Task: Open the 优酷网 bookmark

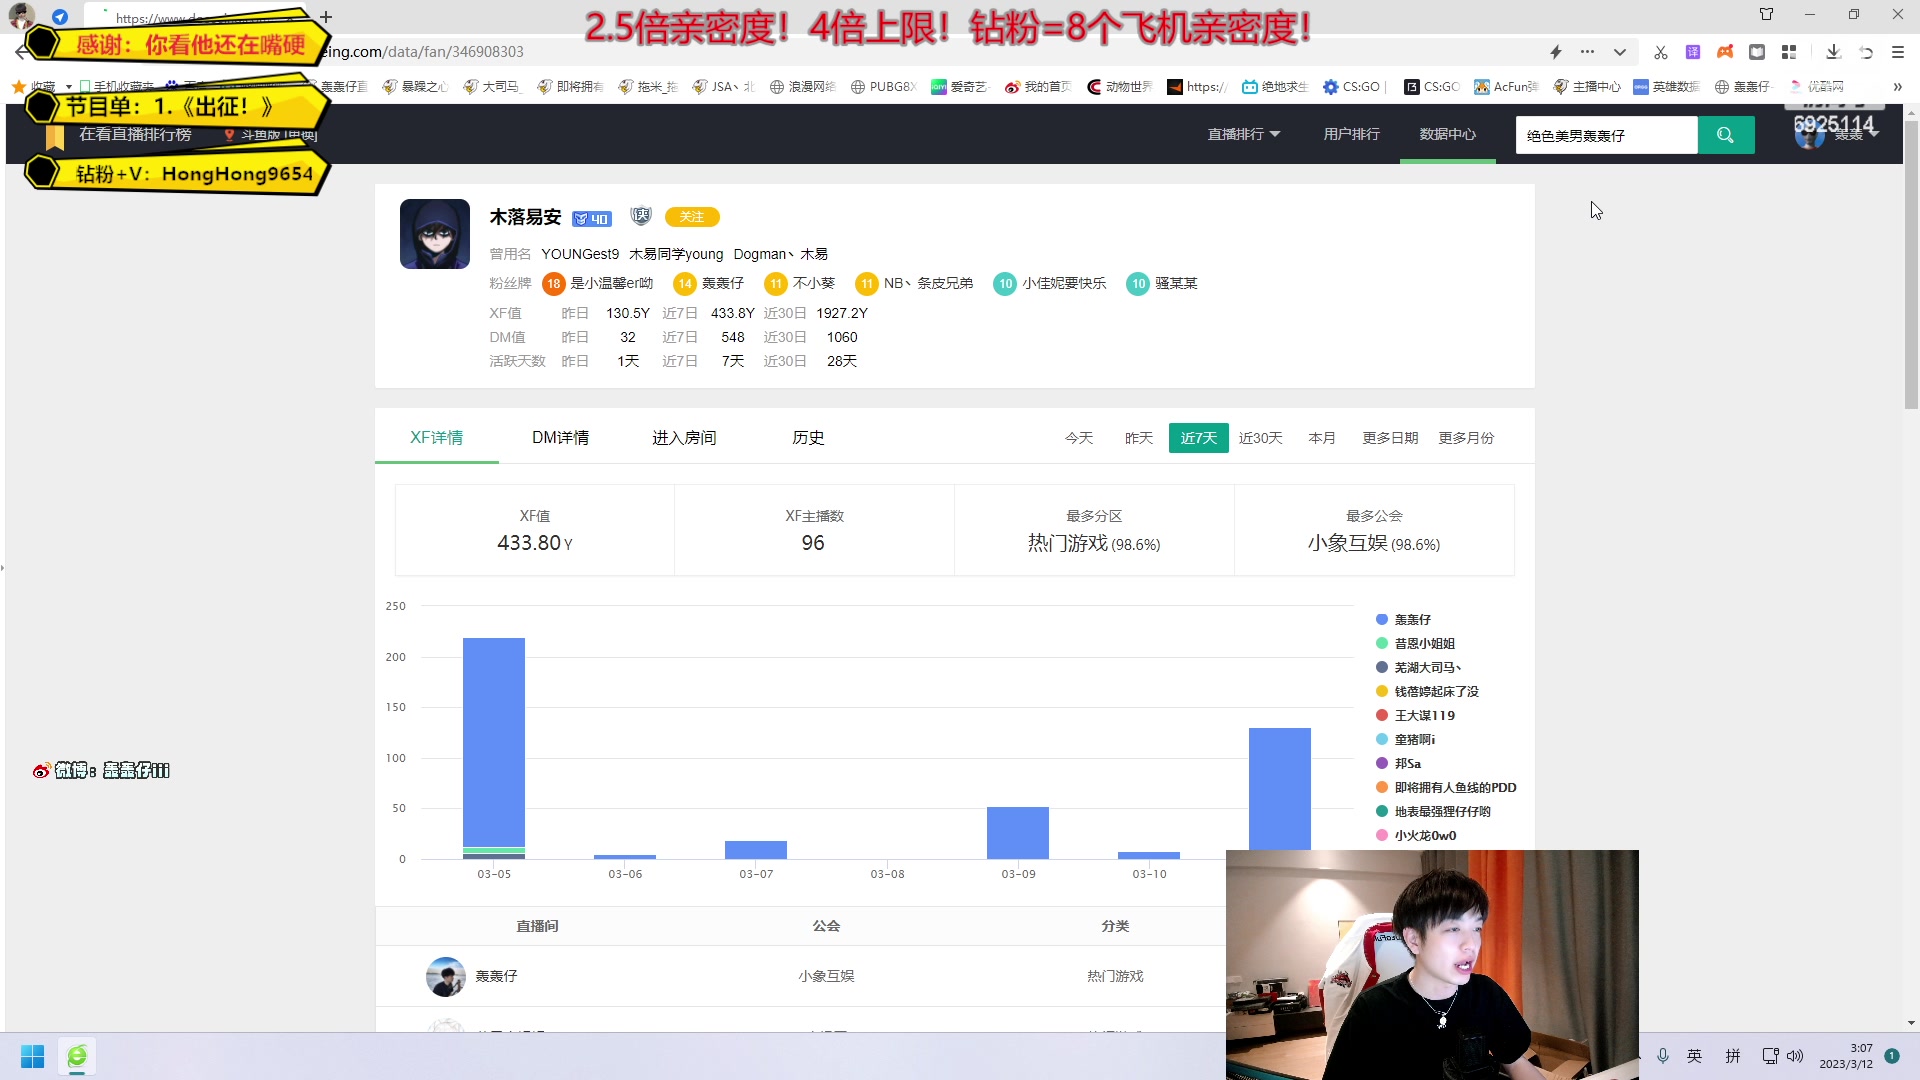Action: click(1816, 87)
